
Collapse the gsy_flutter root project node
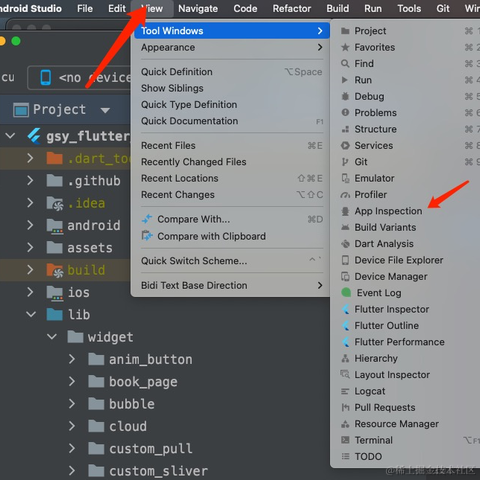(10, 136)
